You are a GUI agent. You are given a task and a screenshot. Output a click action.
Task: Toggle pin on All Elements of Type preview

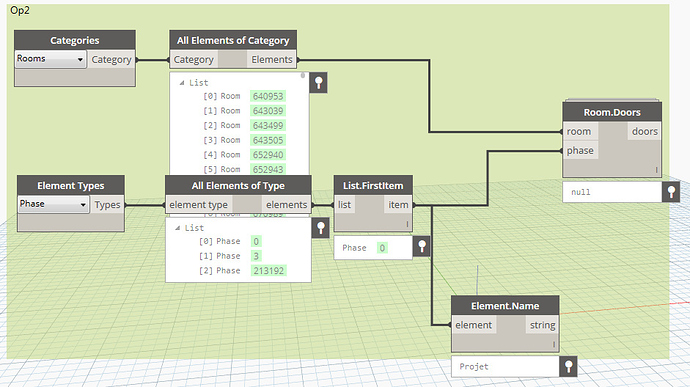coord(320,228)
